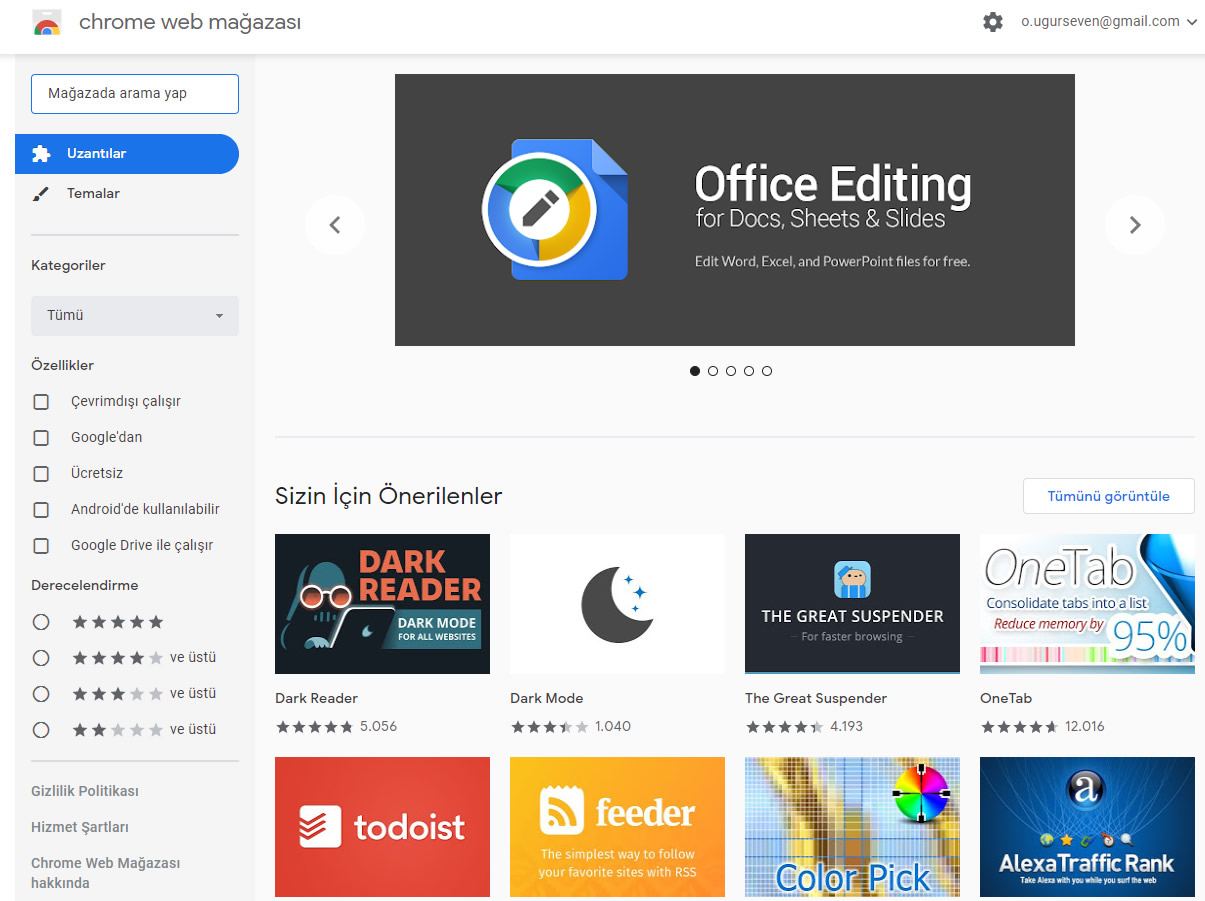Enable Google Drive ile çalışır filter

click(x=41, y=546)
